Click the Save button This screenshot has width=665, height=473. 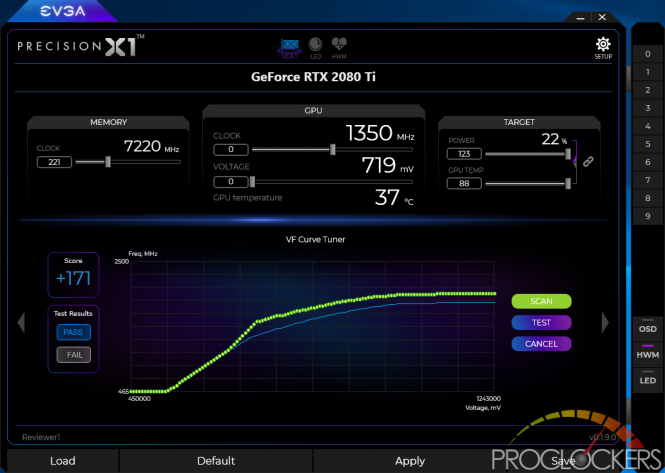tap(563, 461)
